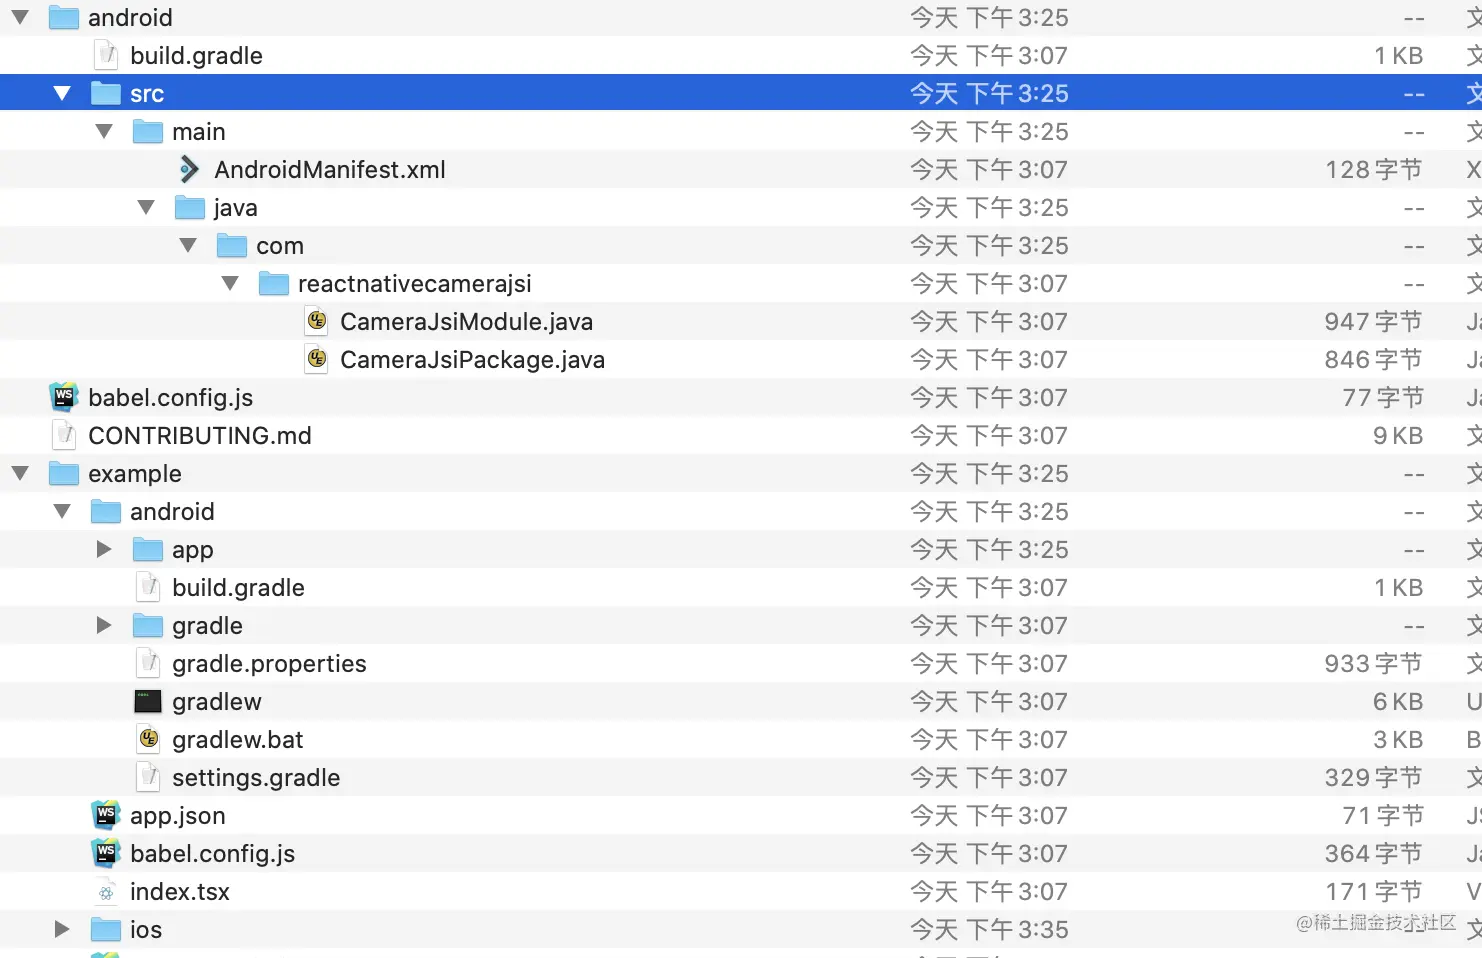The height and width of the screenshot is (958, 1482).
Task: Click the file icon of example build.gradle
Action: [148, 587]
